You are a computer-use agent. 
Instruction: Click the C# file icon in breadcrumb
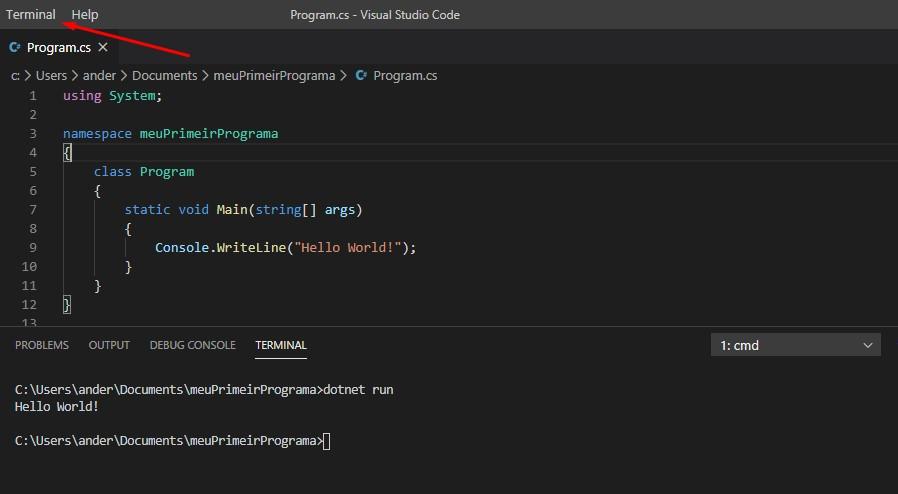pyautogui.click(x=361, y=75)
